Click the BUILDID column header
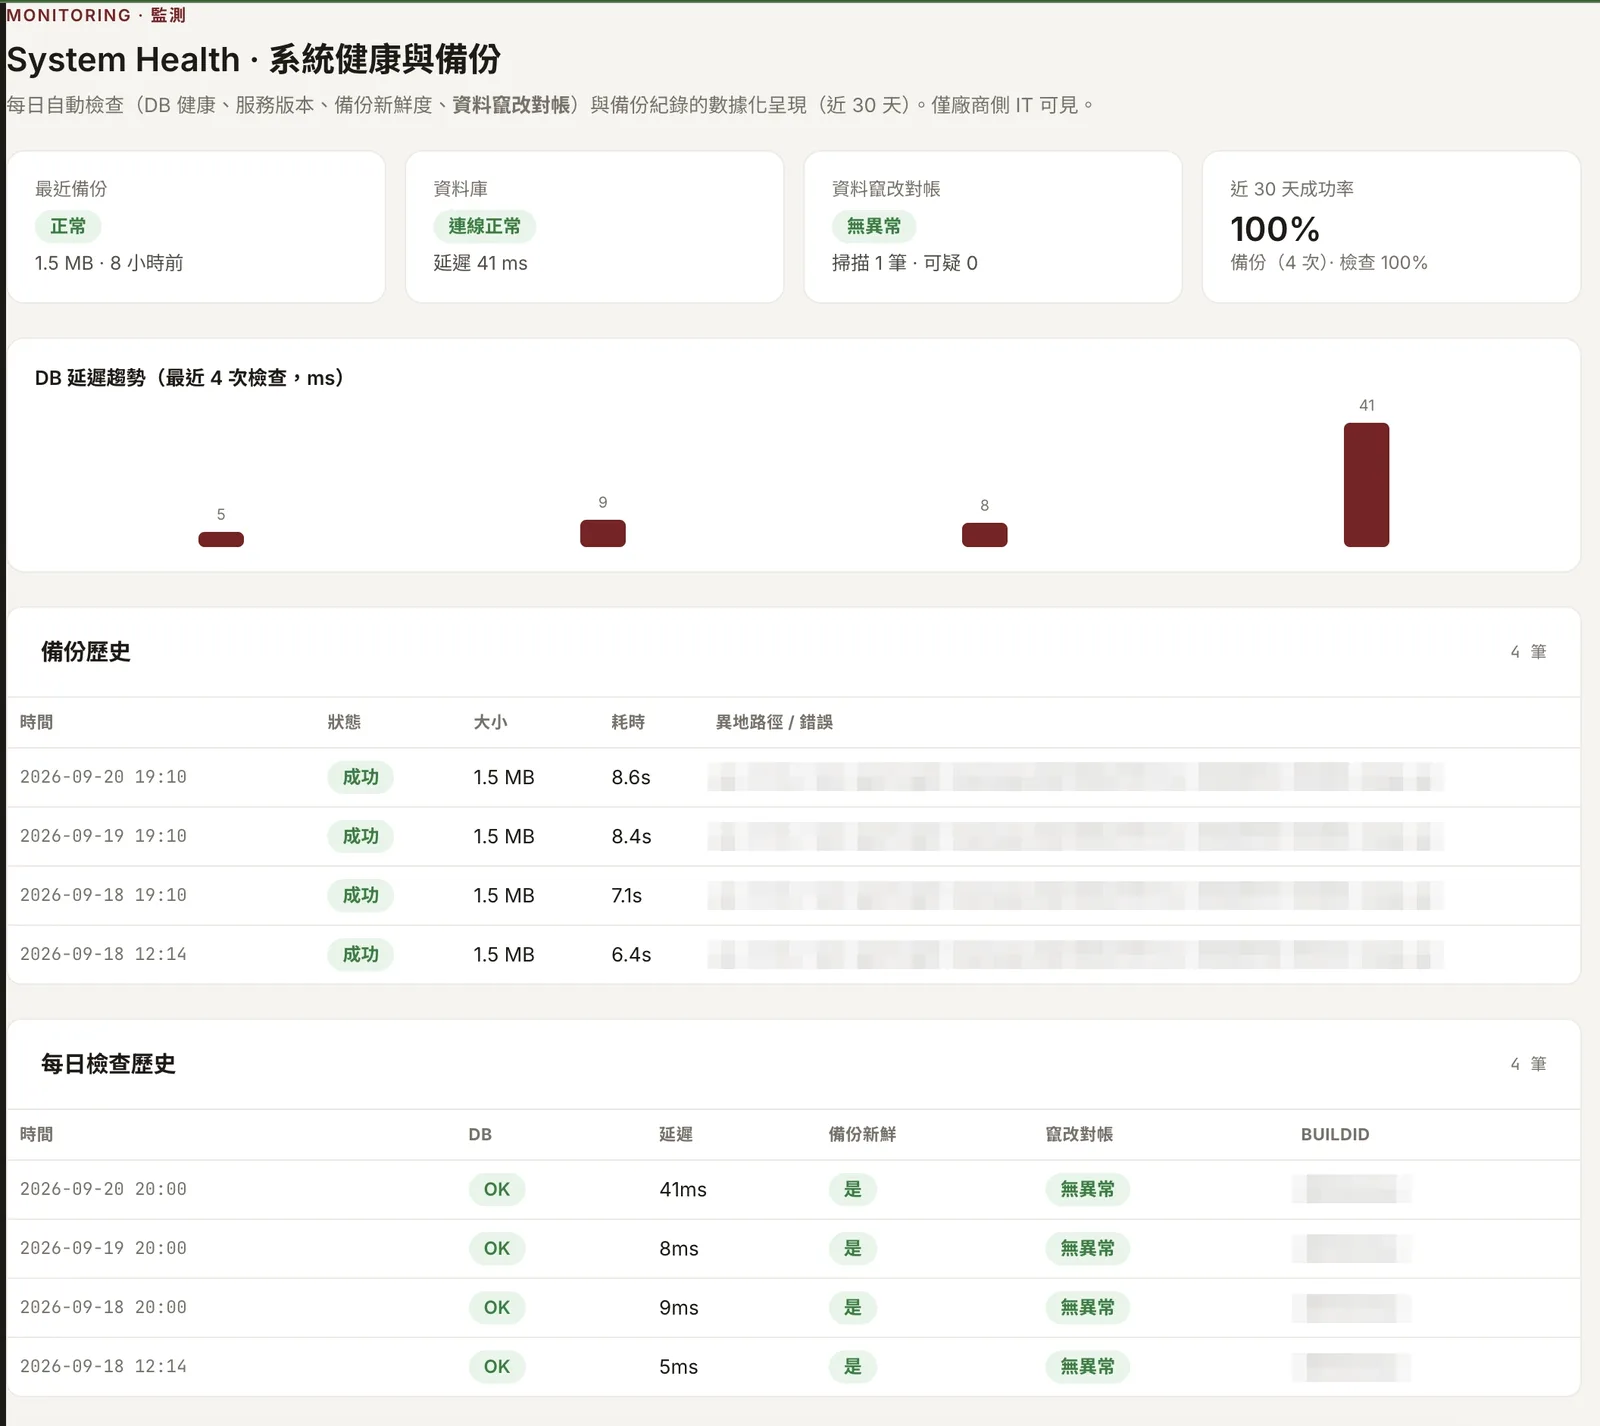 click(x=1335, y=1134)
